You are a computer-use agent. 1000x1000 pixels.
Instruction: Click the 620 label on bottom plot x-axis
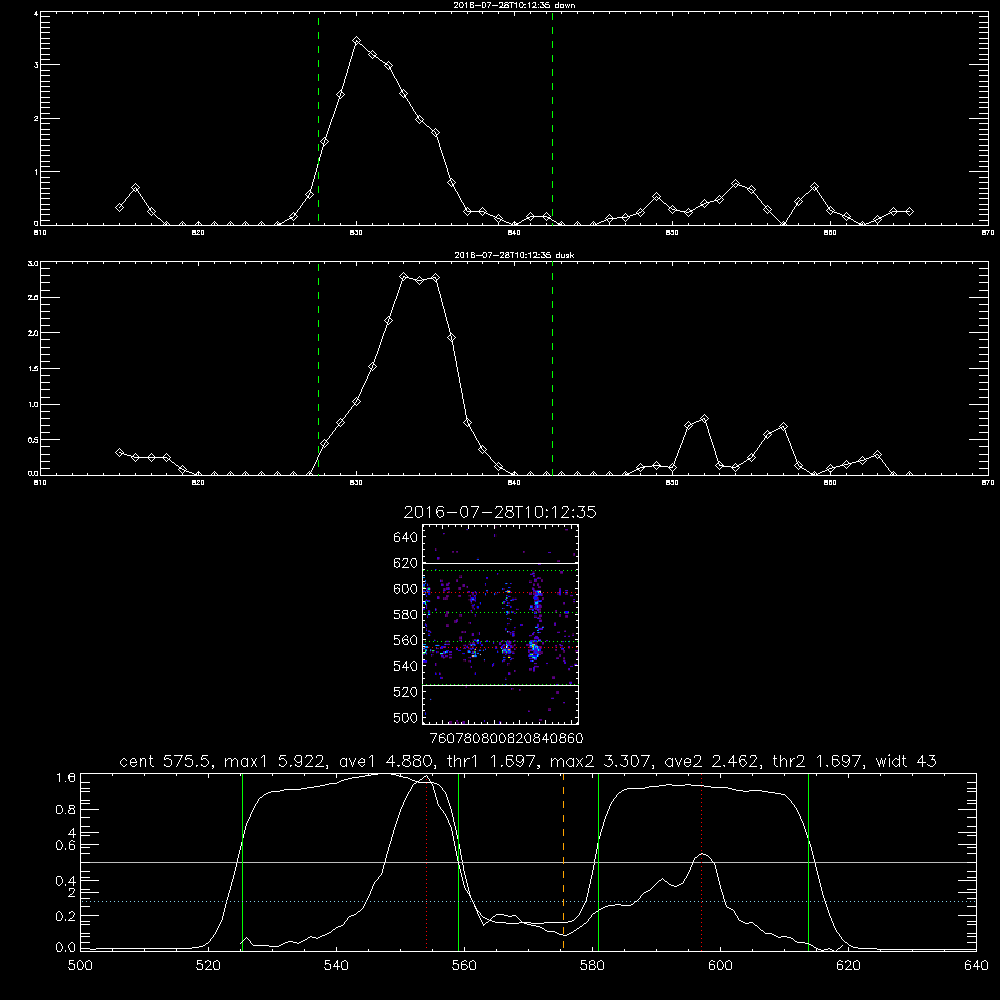click(x=848, y=966)
